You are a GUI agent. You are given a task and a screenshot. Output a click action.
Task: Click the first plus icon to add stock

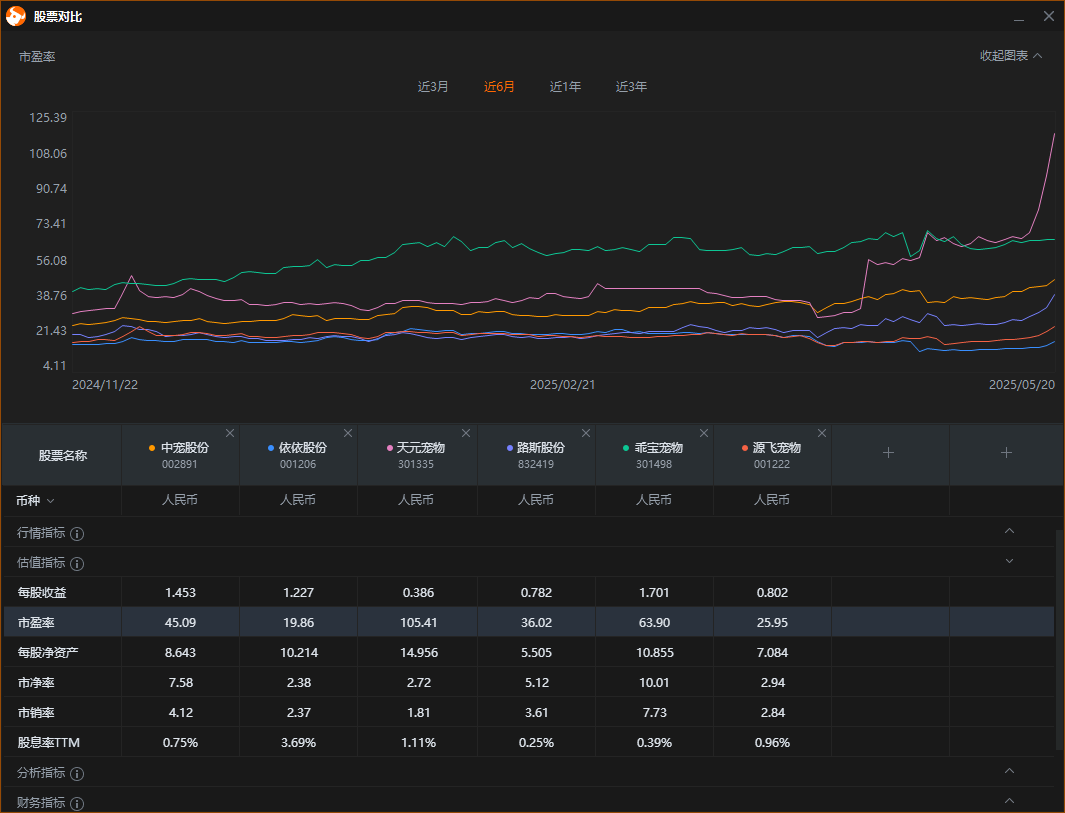click(888, 453)
